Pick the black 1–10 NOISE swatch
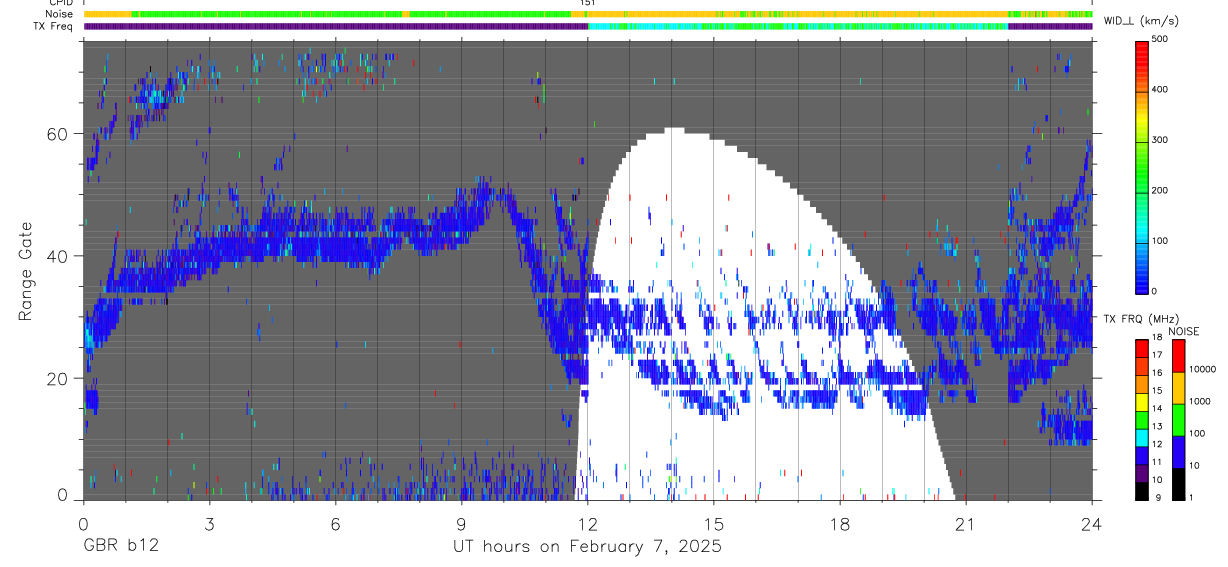The width and height of the screenshot is (1228, 567). click(x=1177, y=483)
